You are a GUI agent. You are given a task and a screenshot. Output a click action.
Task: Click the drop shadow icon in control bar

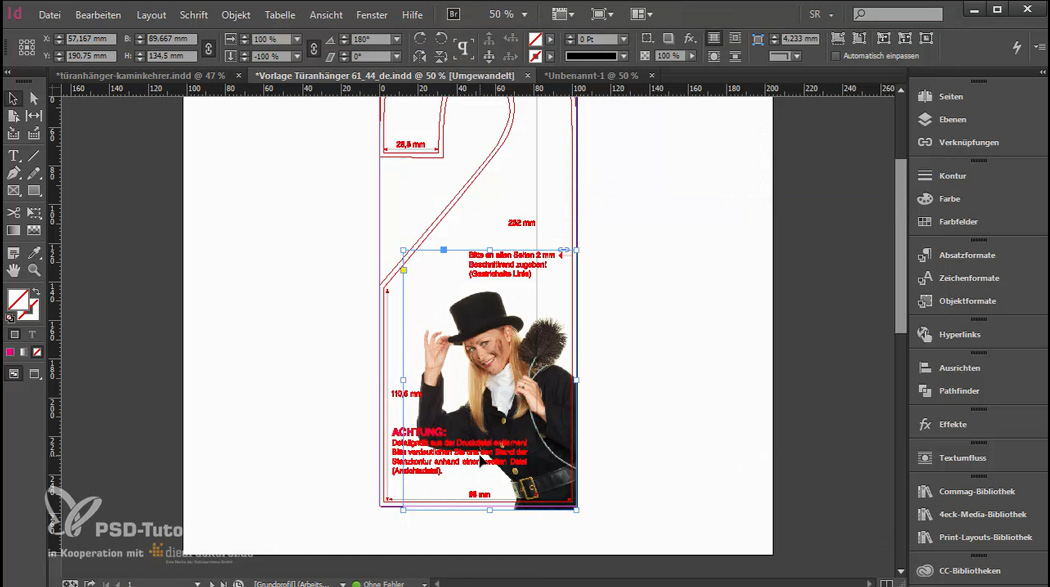point(668,38)
